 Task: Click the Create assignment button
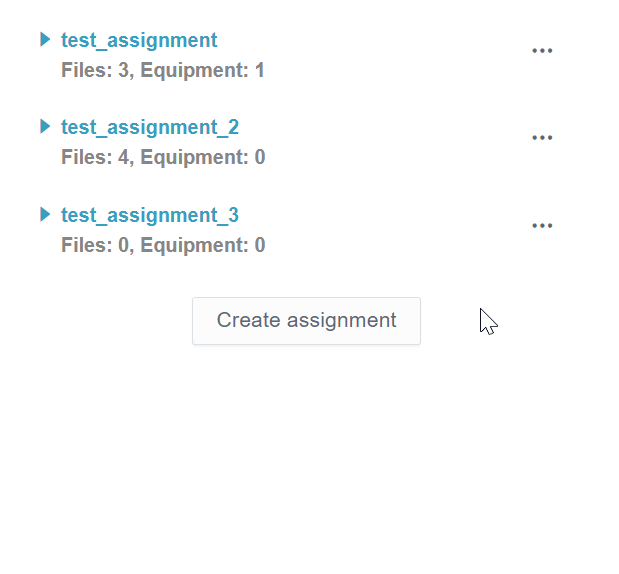(x=306, y=321)
